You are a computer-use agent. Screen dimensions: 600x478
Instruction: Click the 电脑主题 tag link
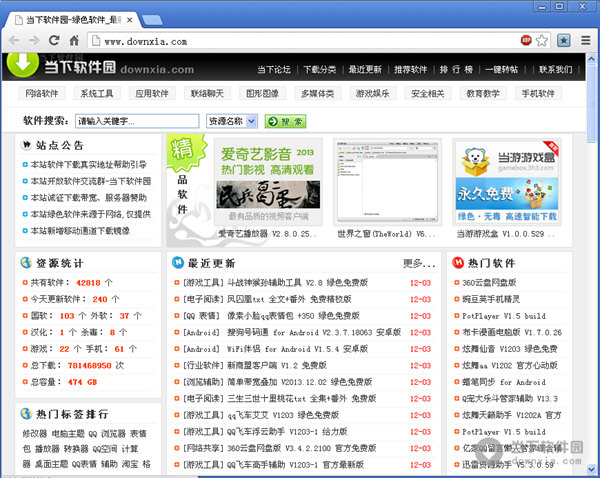68,434
